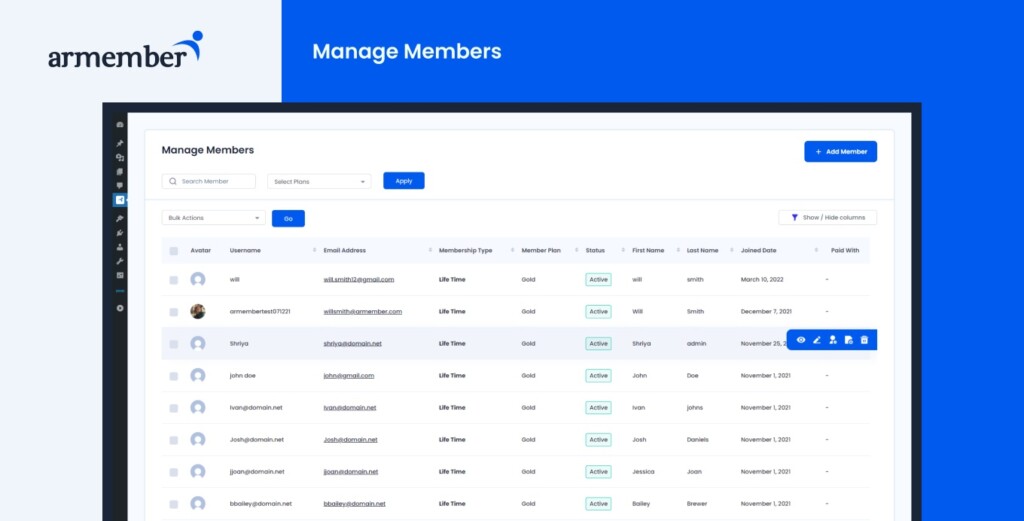Open the Select Plans dropdown

[319, 182]
